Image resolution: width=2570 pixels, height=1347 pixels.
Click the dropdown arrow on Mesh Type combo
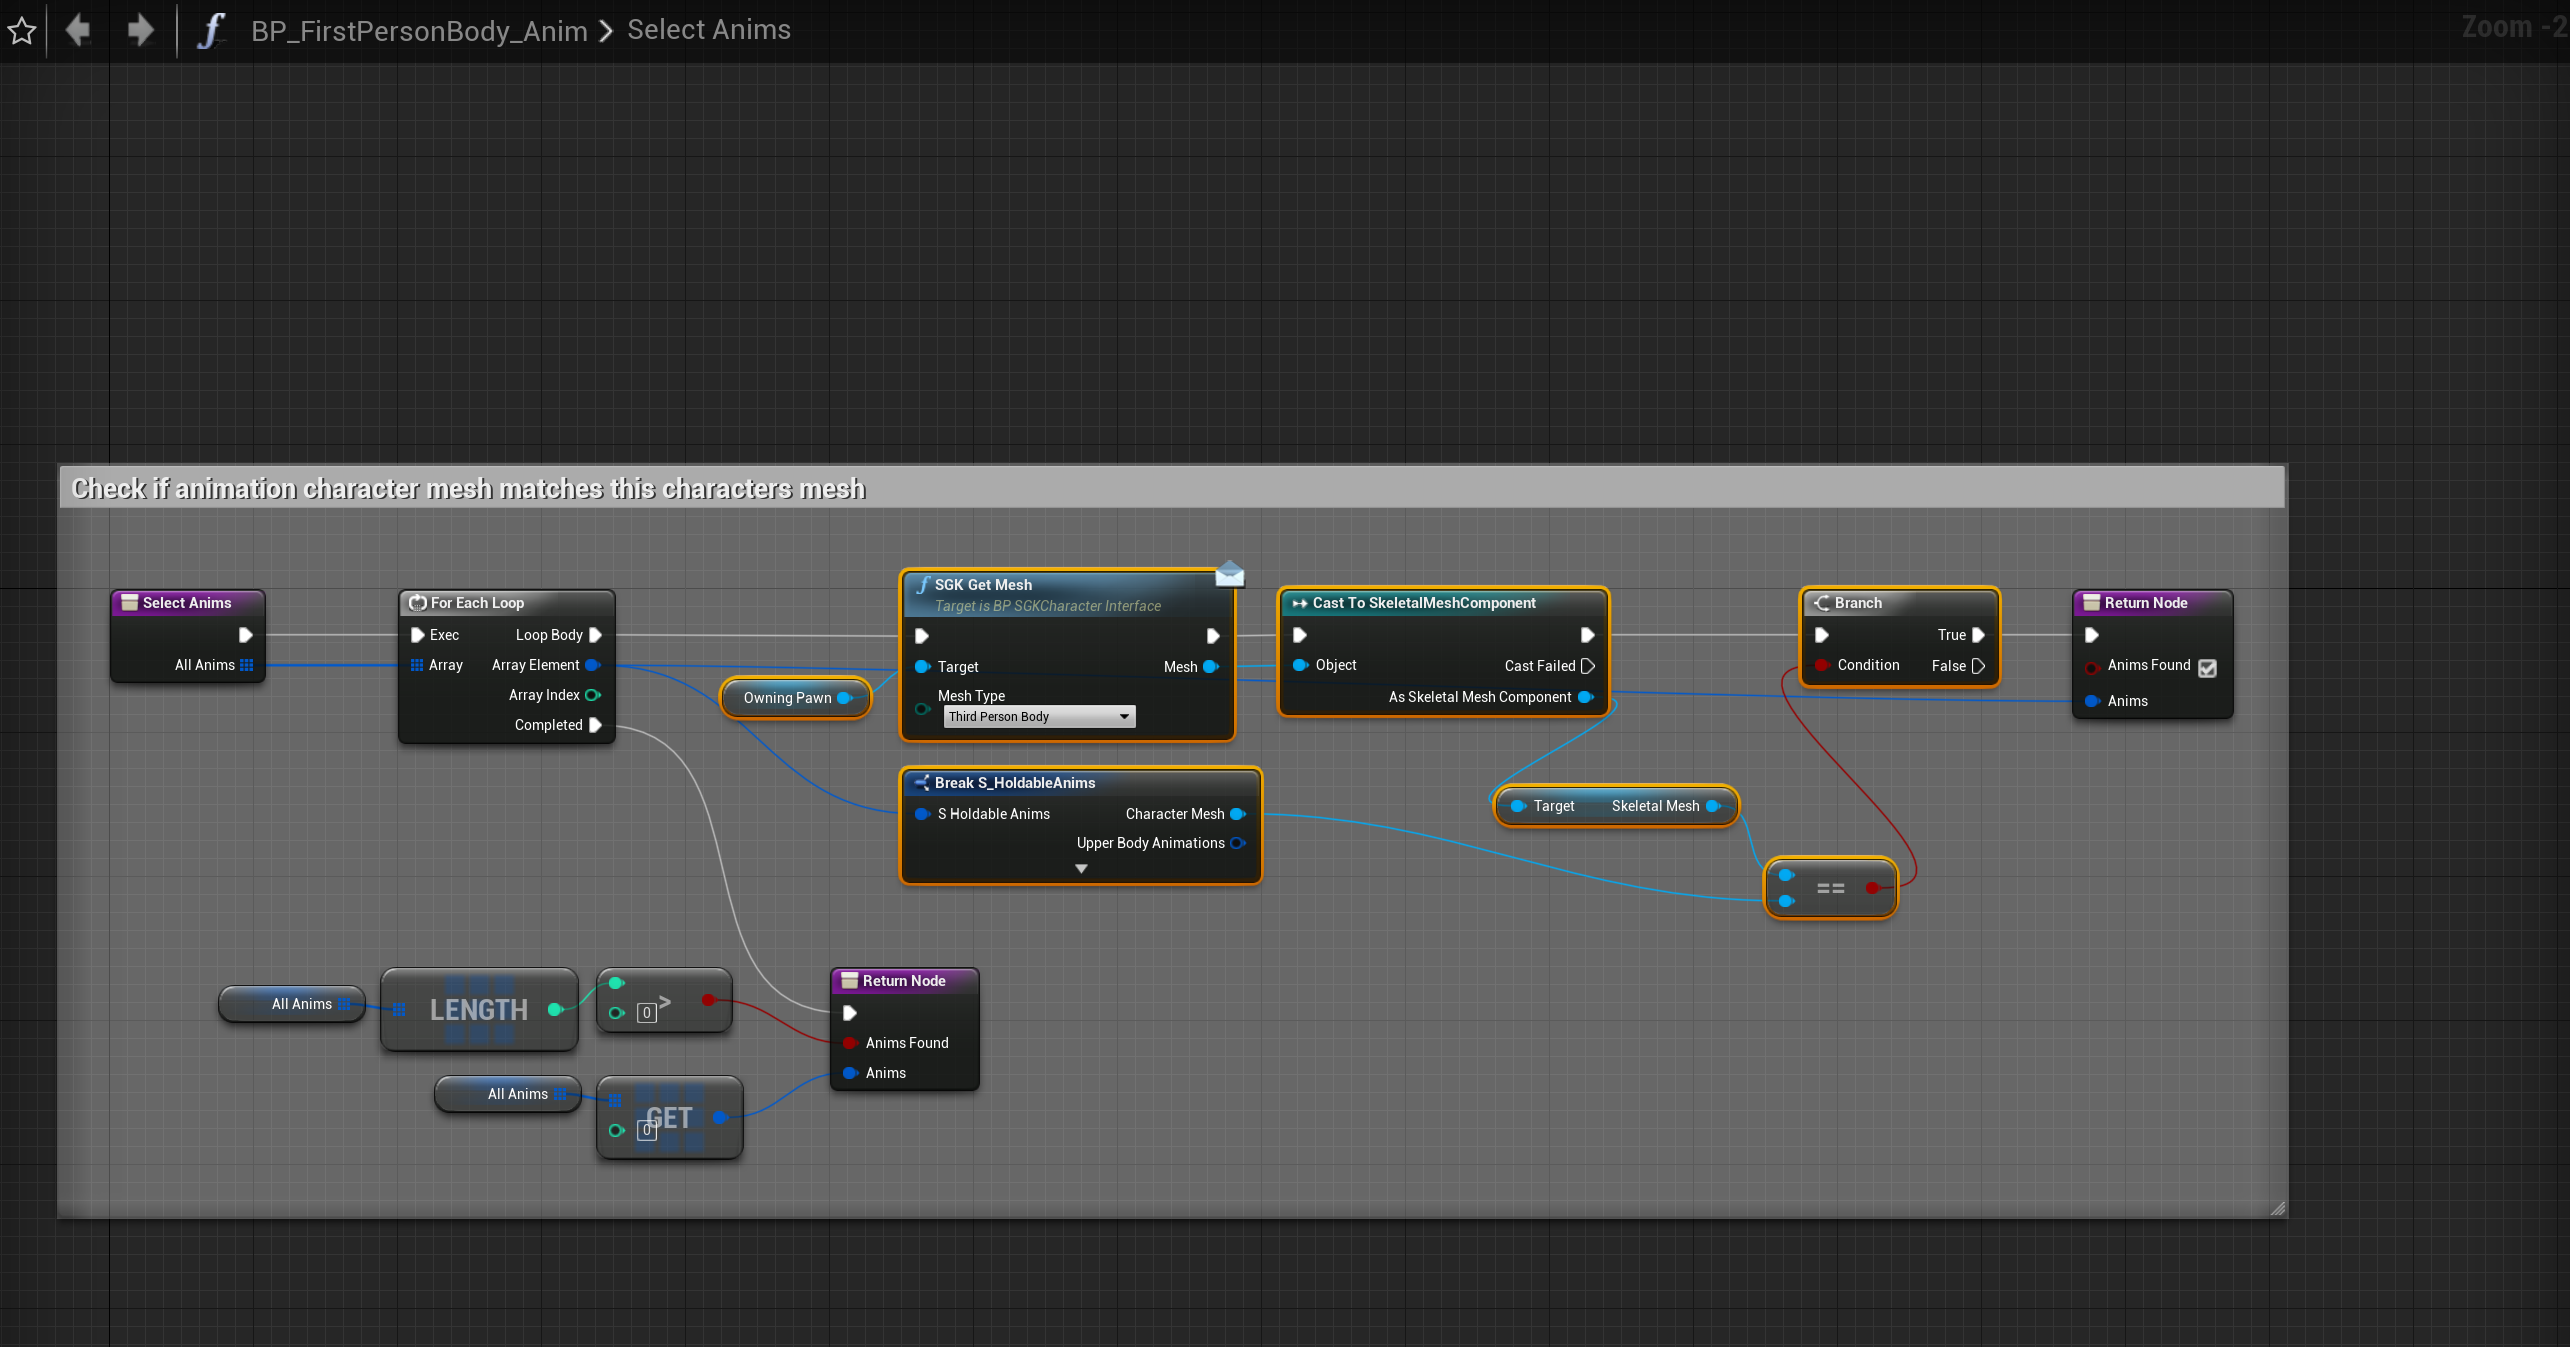1124,717
